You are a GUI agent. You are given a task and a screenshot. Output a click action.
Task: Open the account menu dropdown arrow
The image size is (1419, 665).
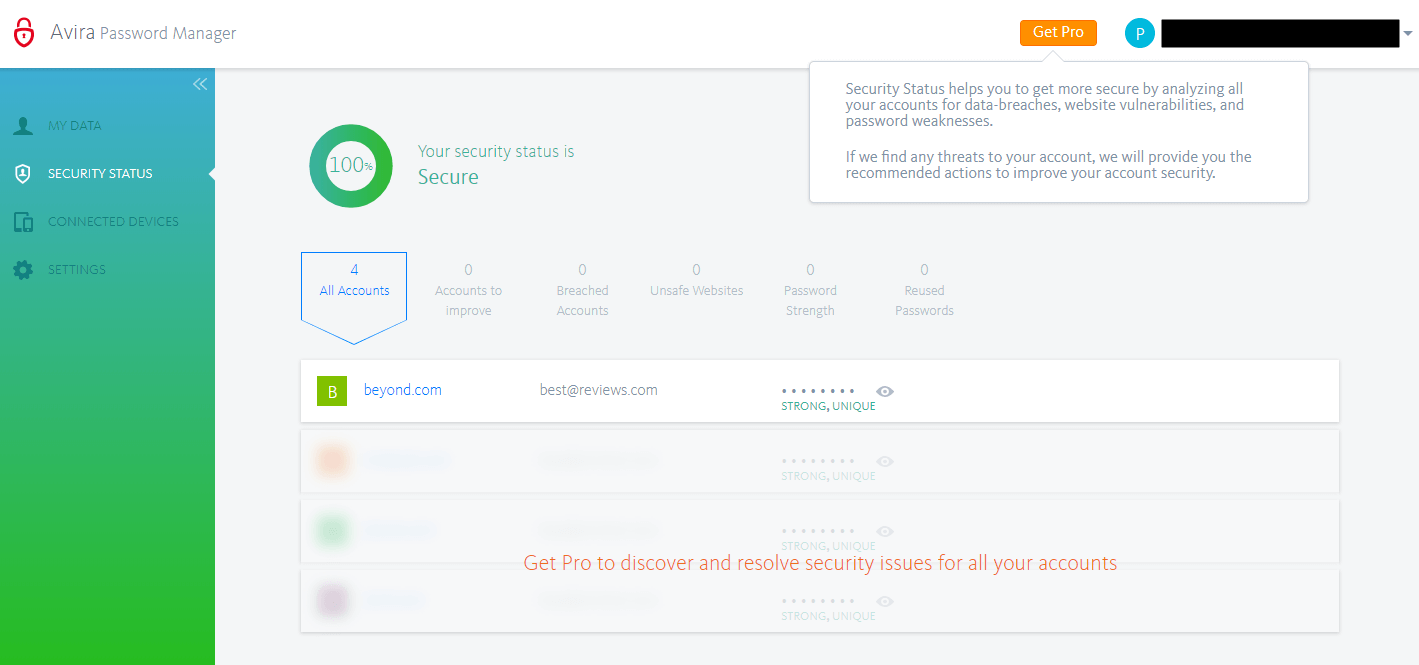coord(1410,33)
